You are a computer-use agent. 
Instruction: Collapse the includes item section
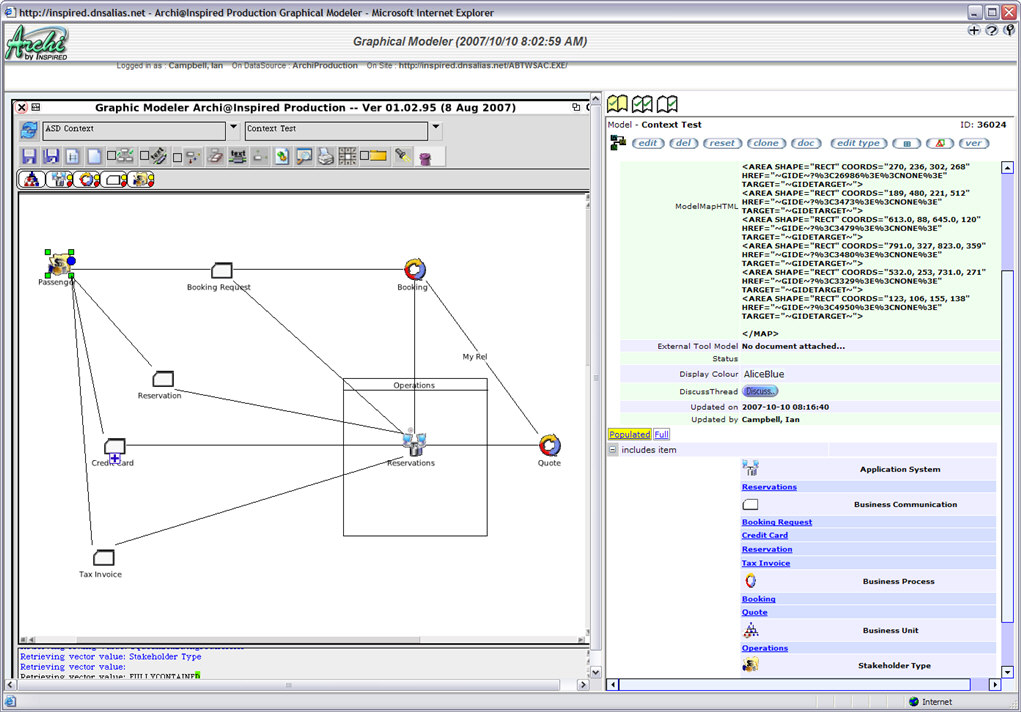[613, 448]
